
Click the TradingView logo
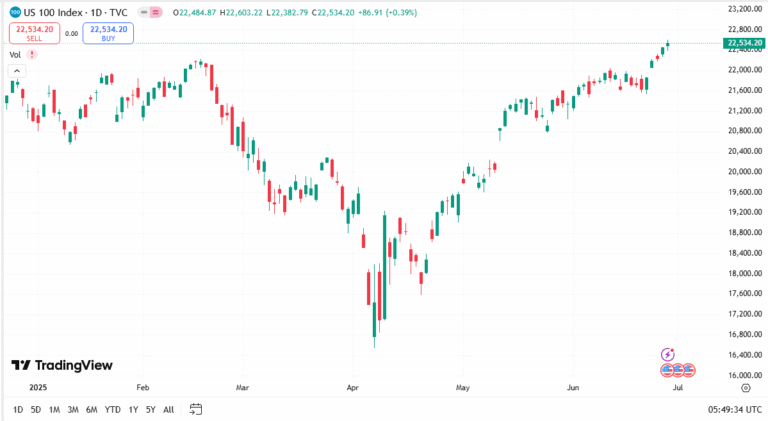[61, 366]
